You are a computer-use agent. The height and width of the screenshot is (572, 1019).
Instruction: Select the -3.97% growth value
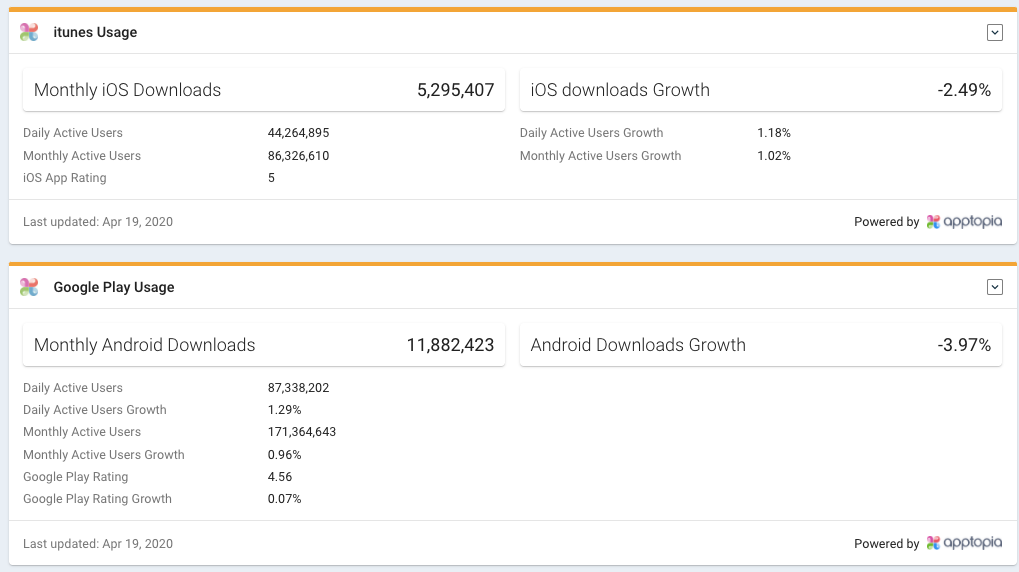[964, 345]
